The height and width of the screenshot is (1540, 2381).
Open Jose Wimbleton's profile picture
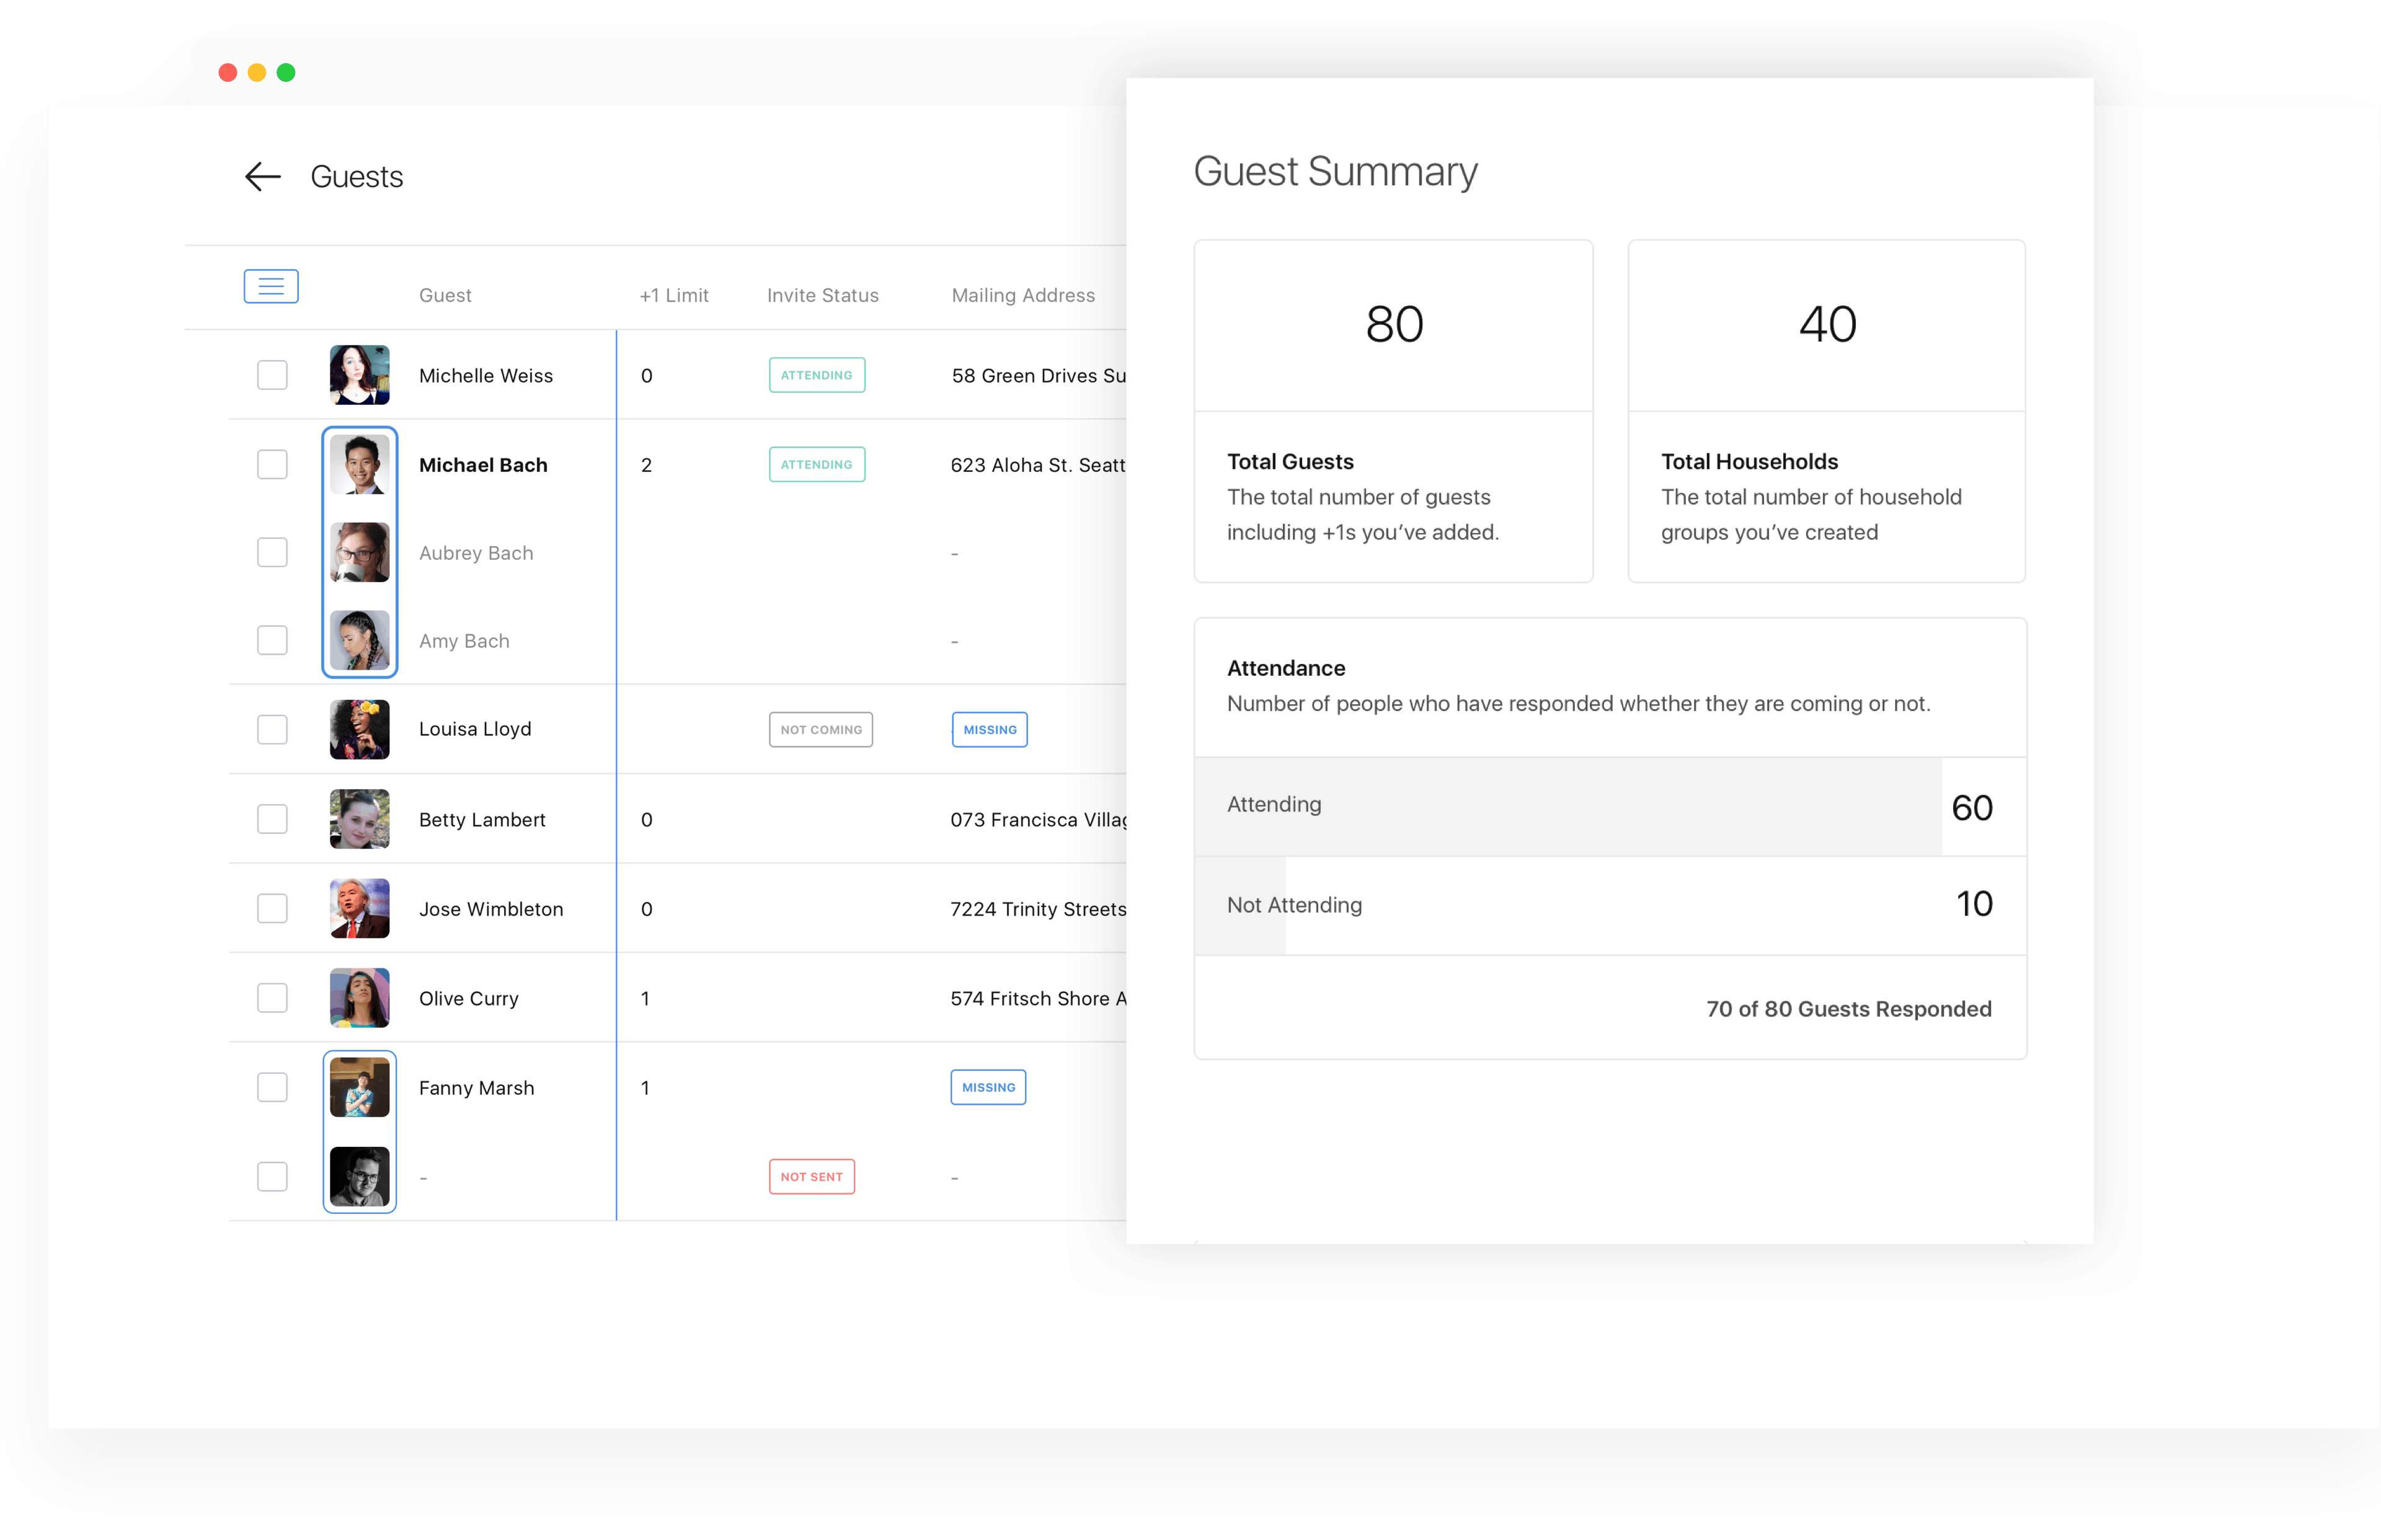360,908
